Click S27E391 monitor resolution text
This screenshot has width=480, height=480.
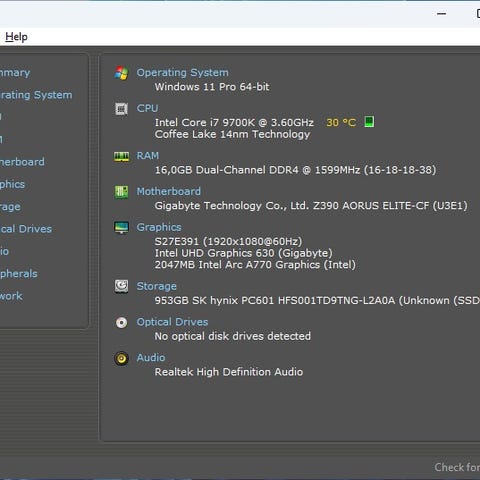[228, 241]
